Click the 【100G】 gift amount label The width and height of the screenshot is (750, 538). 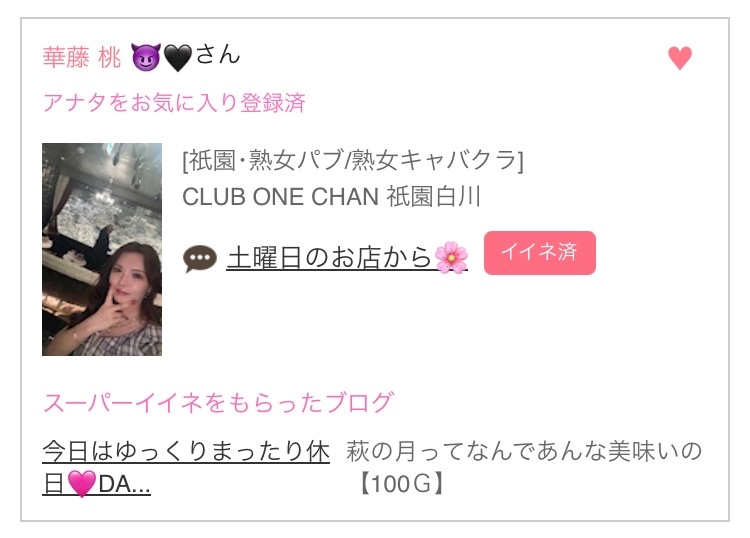coord(402,484)
